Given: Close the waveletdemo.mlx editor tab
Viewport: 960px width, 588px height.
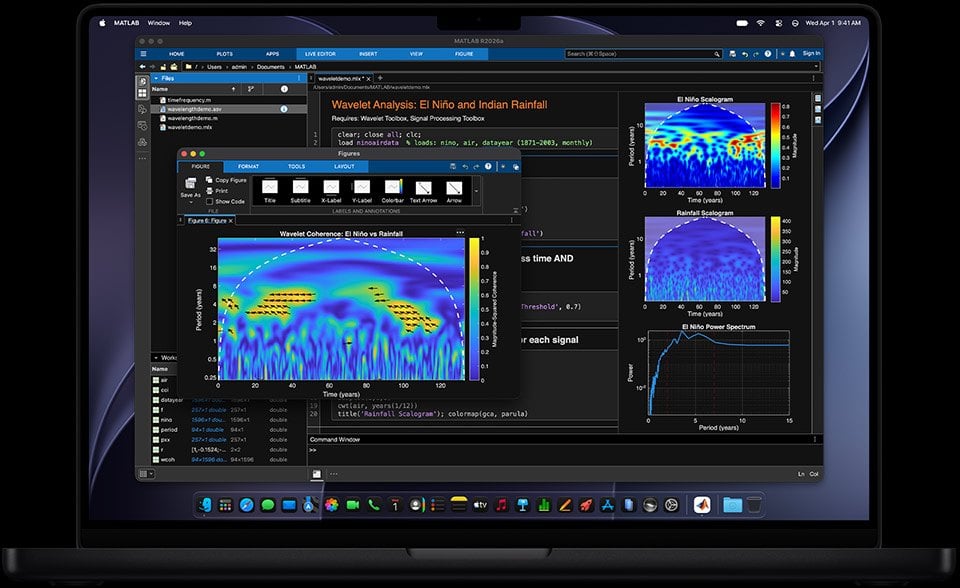Looking at the screenshot, I should [x=369, y=79].
